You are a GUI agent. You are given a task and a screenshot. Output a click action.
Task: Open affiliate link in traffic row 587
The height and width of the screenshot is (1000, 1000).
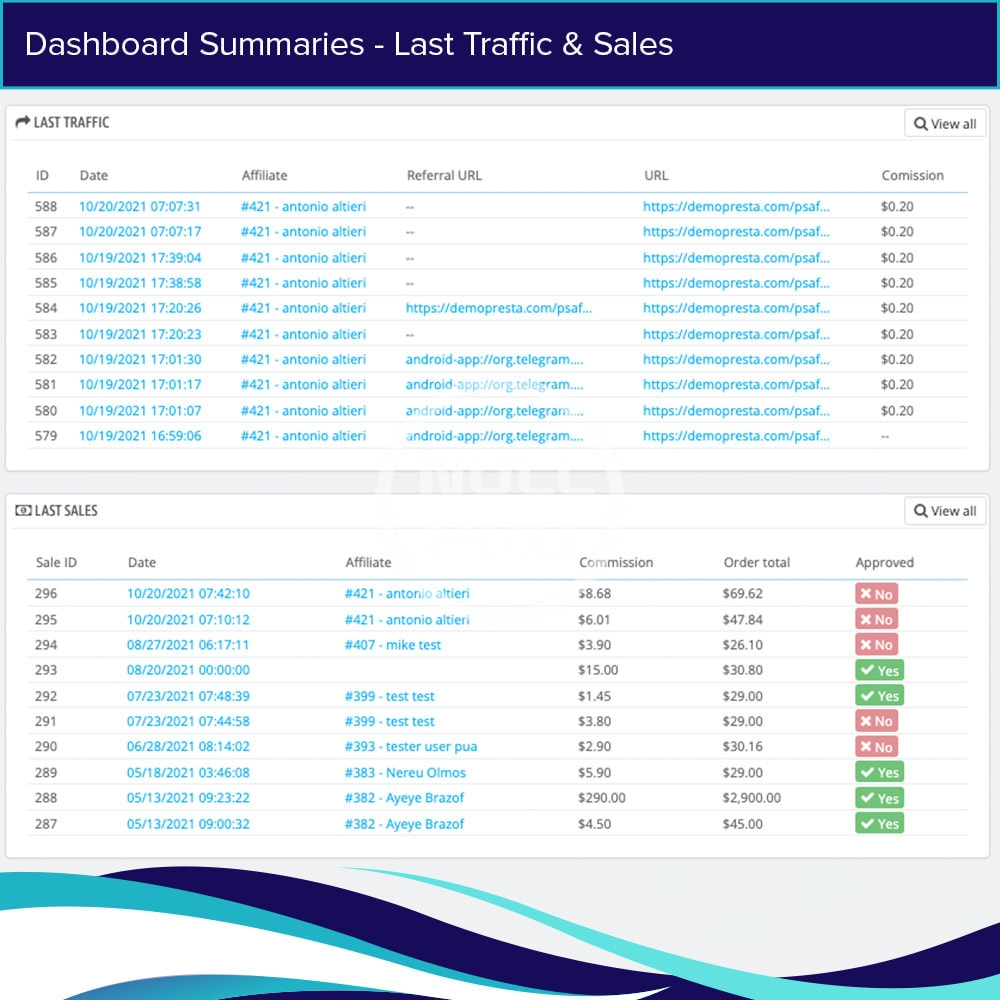(303, 232)
